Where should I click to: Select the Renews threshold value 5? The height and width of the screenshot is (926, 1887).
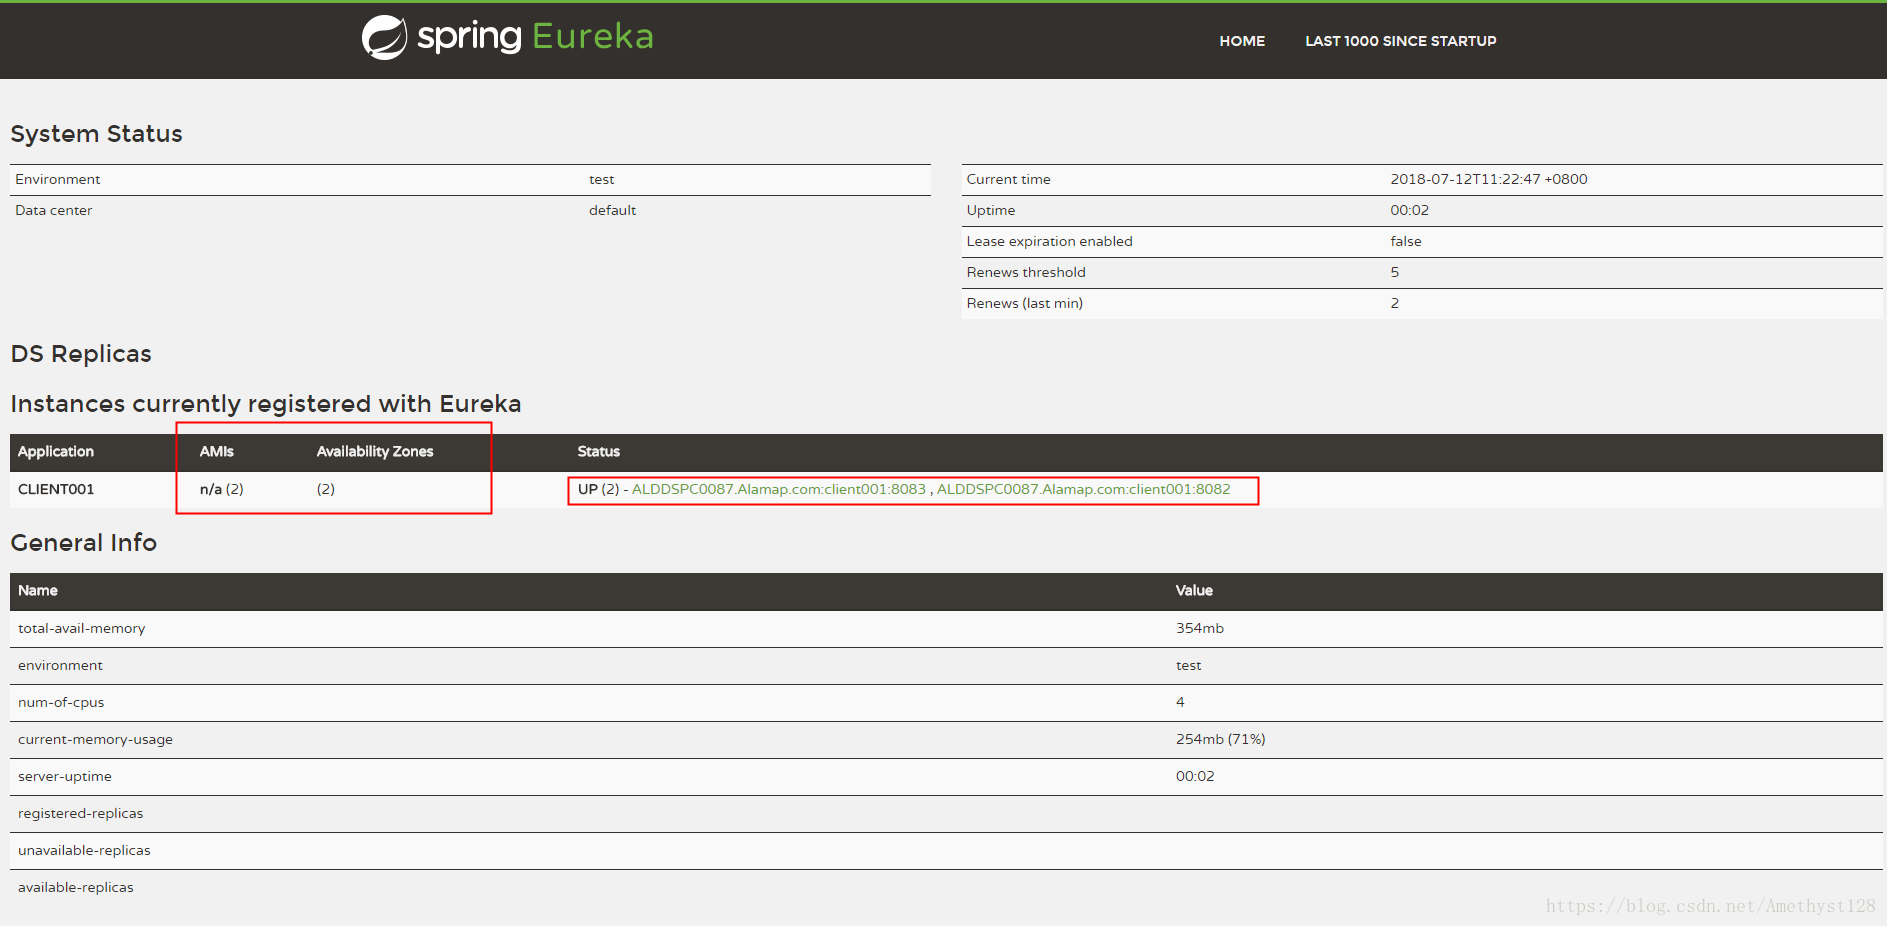pos(1395,272)
